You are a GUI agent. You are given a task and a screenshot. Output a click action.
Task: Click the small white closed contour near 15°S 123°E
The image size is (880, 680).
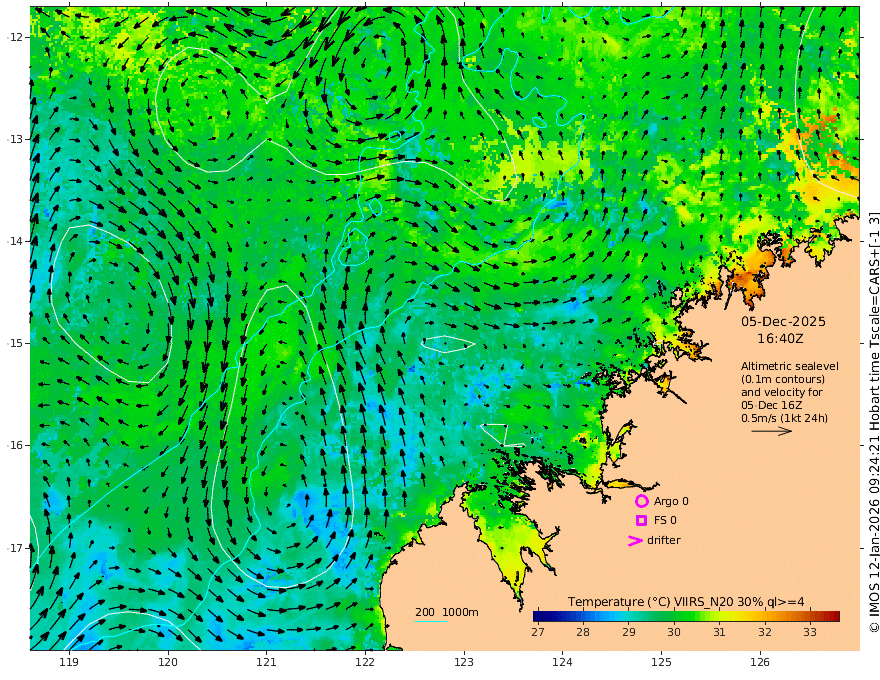click(x=448, y=343)
